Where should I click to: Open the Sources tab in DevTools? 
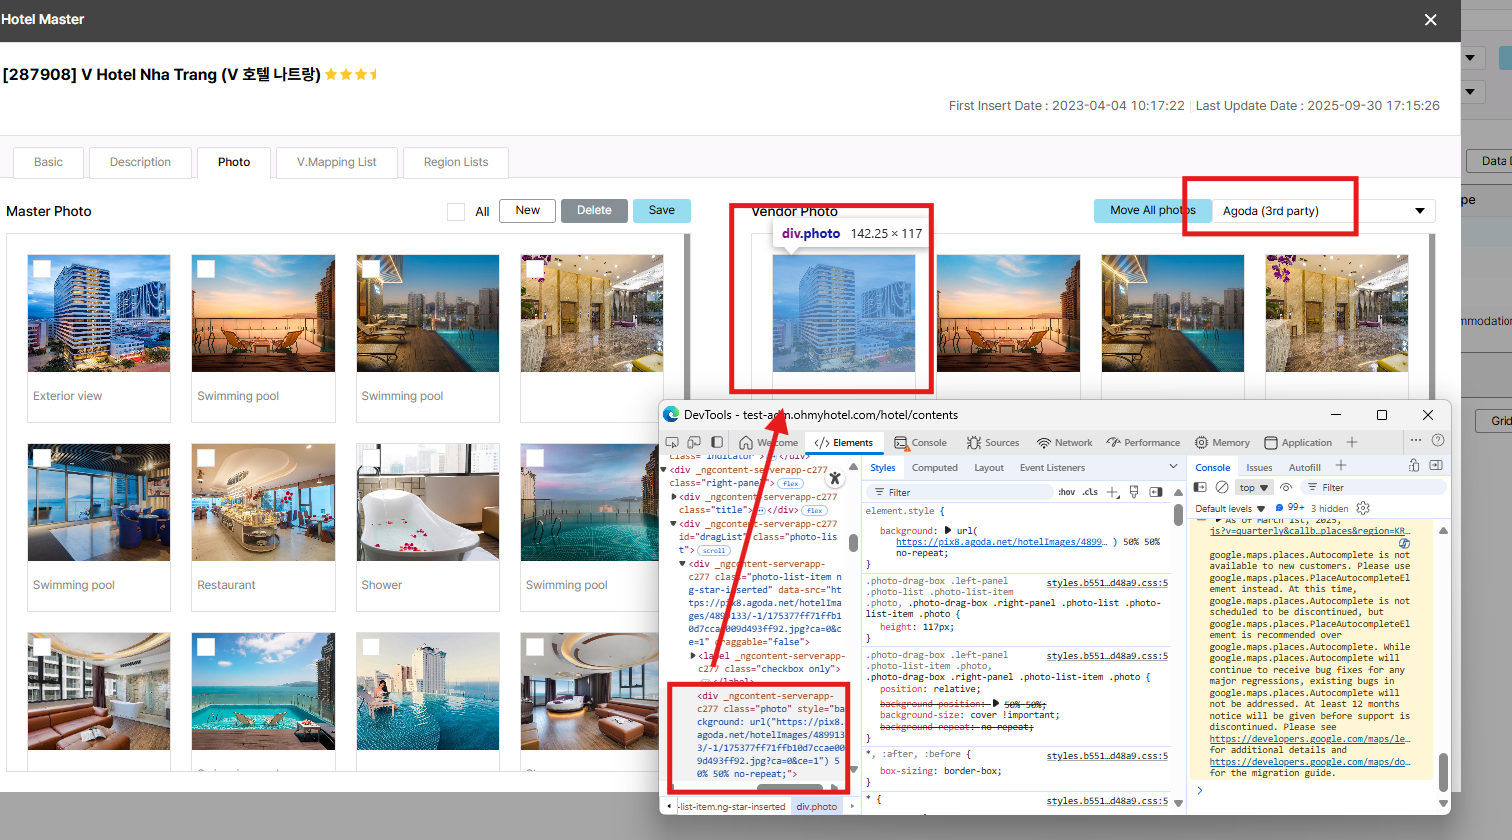click(x=993, y=442)
